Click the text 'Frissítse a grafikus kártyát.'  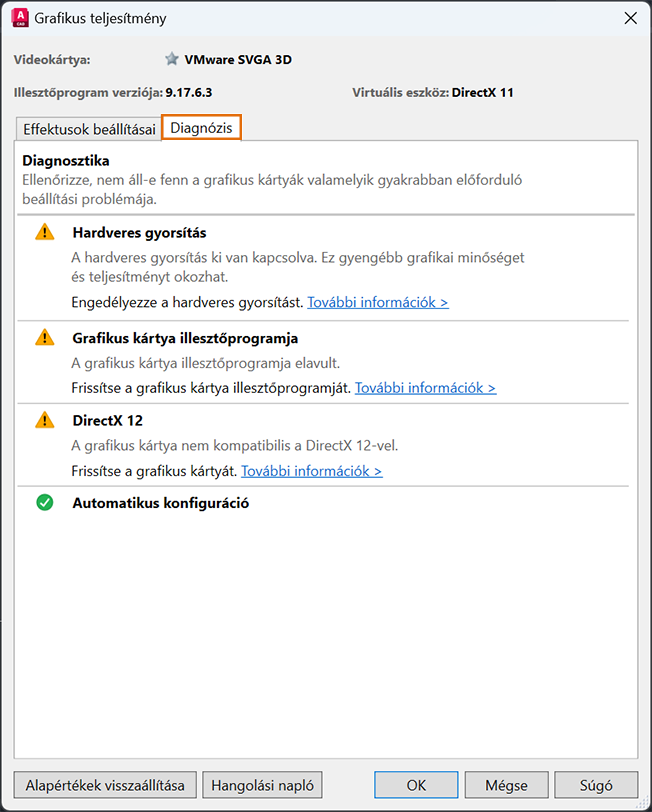154,471
